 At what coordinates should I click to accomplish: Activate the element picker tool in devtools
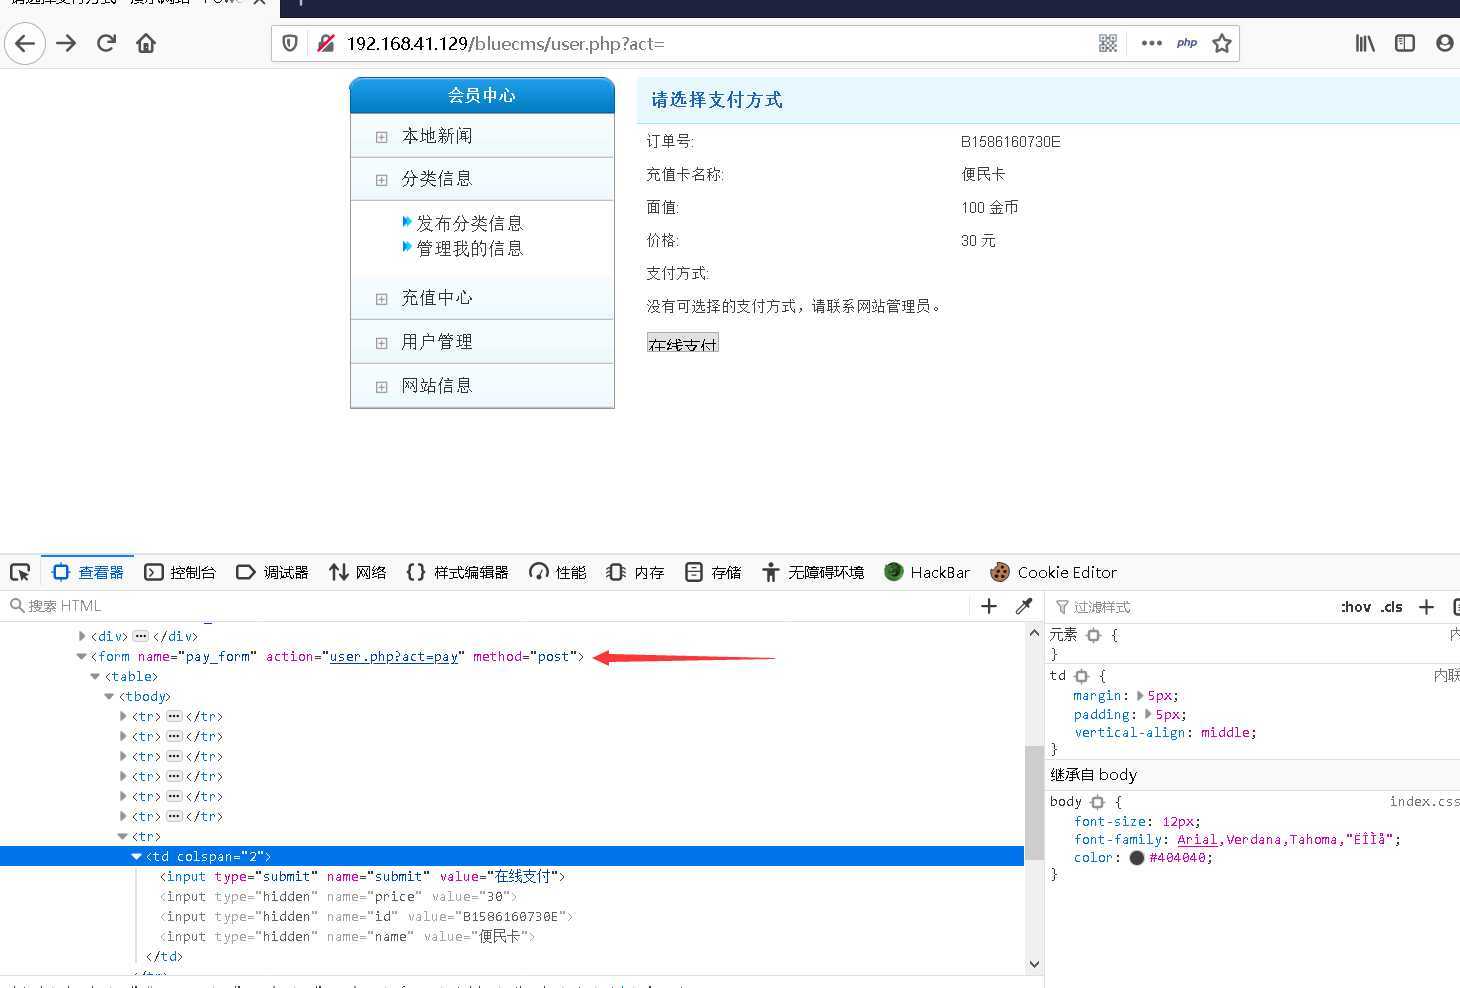(20, 572)
